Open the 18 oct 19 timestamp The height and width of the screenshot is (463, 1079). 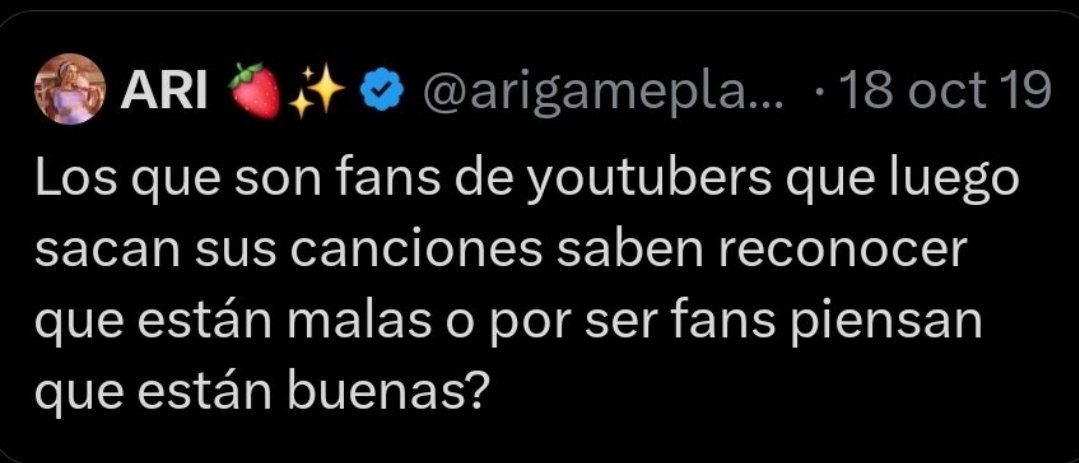click(x=943, y=91)
